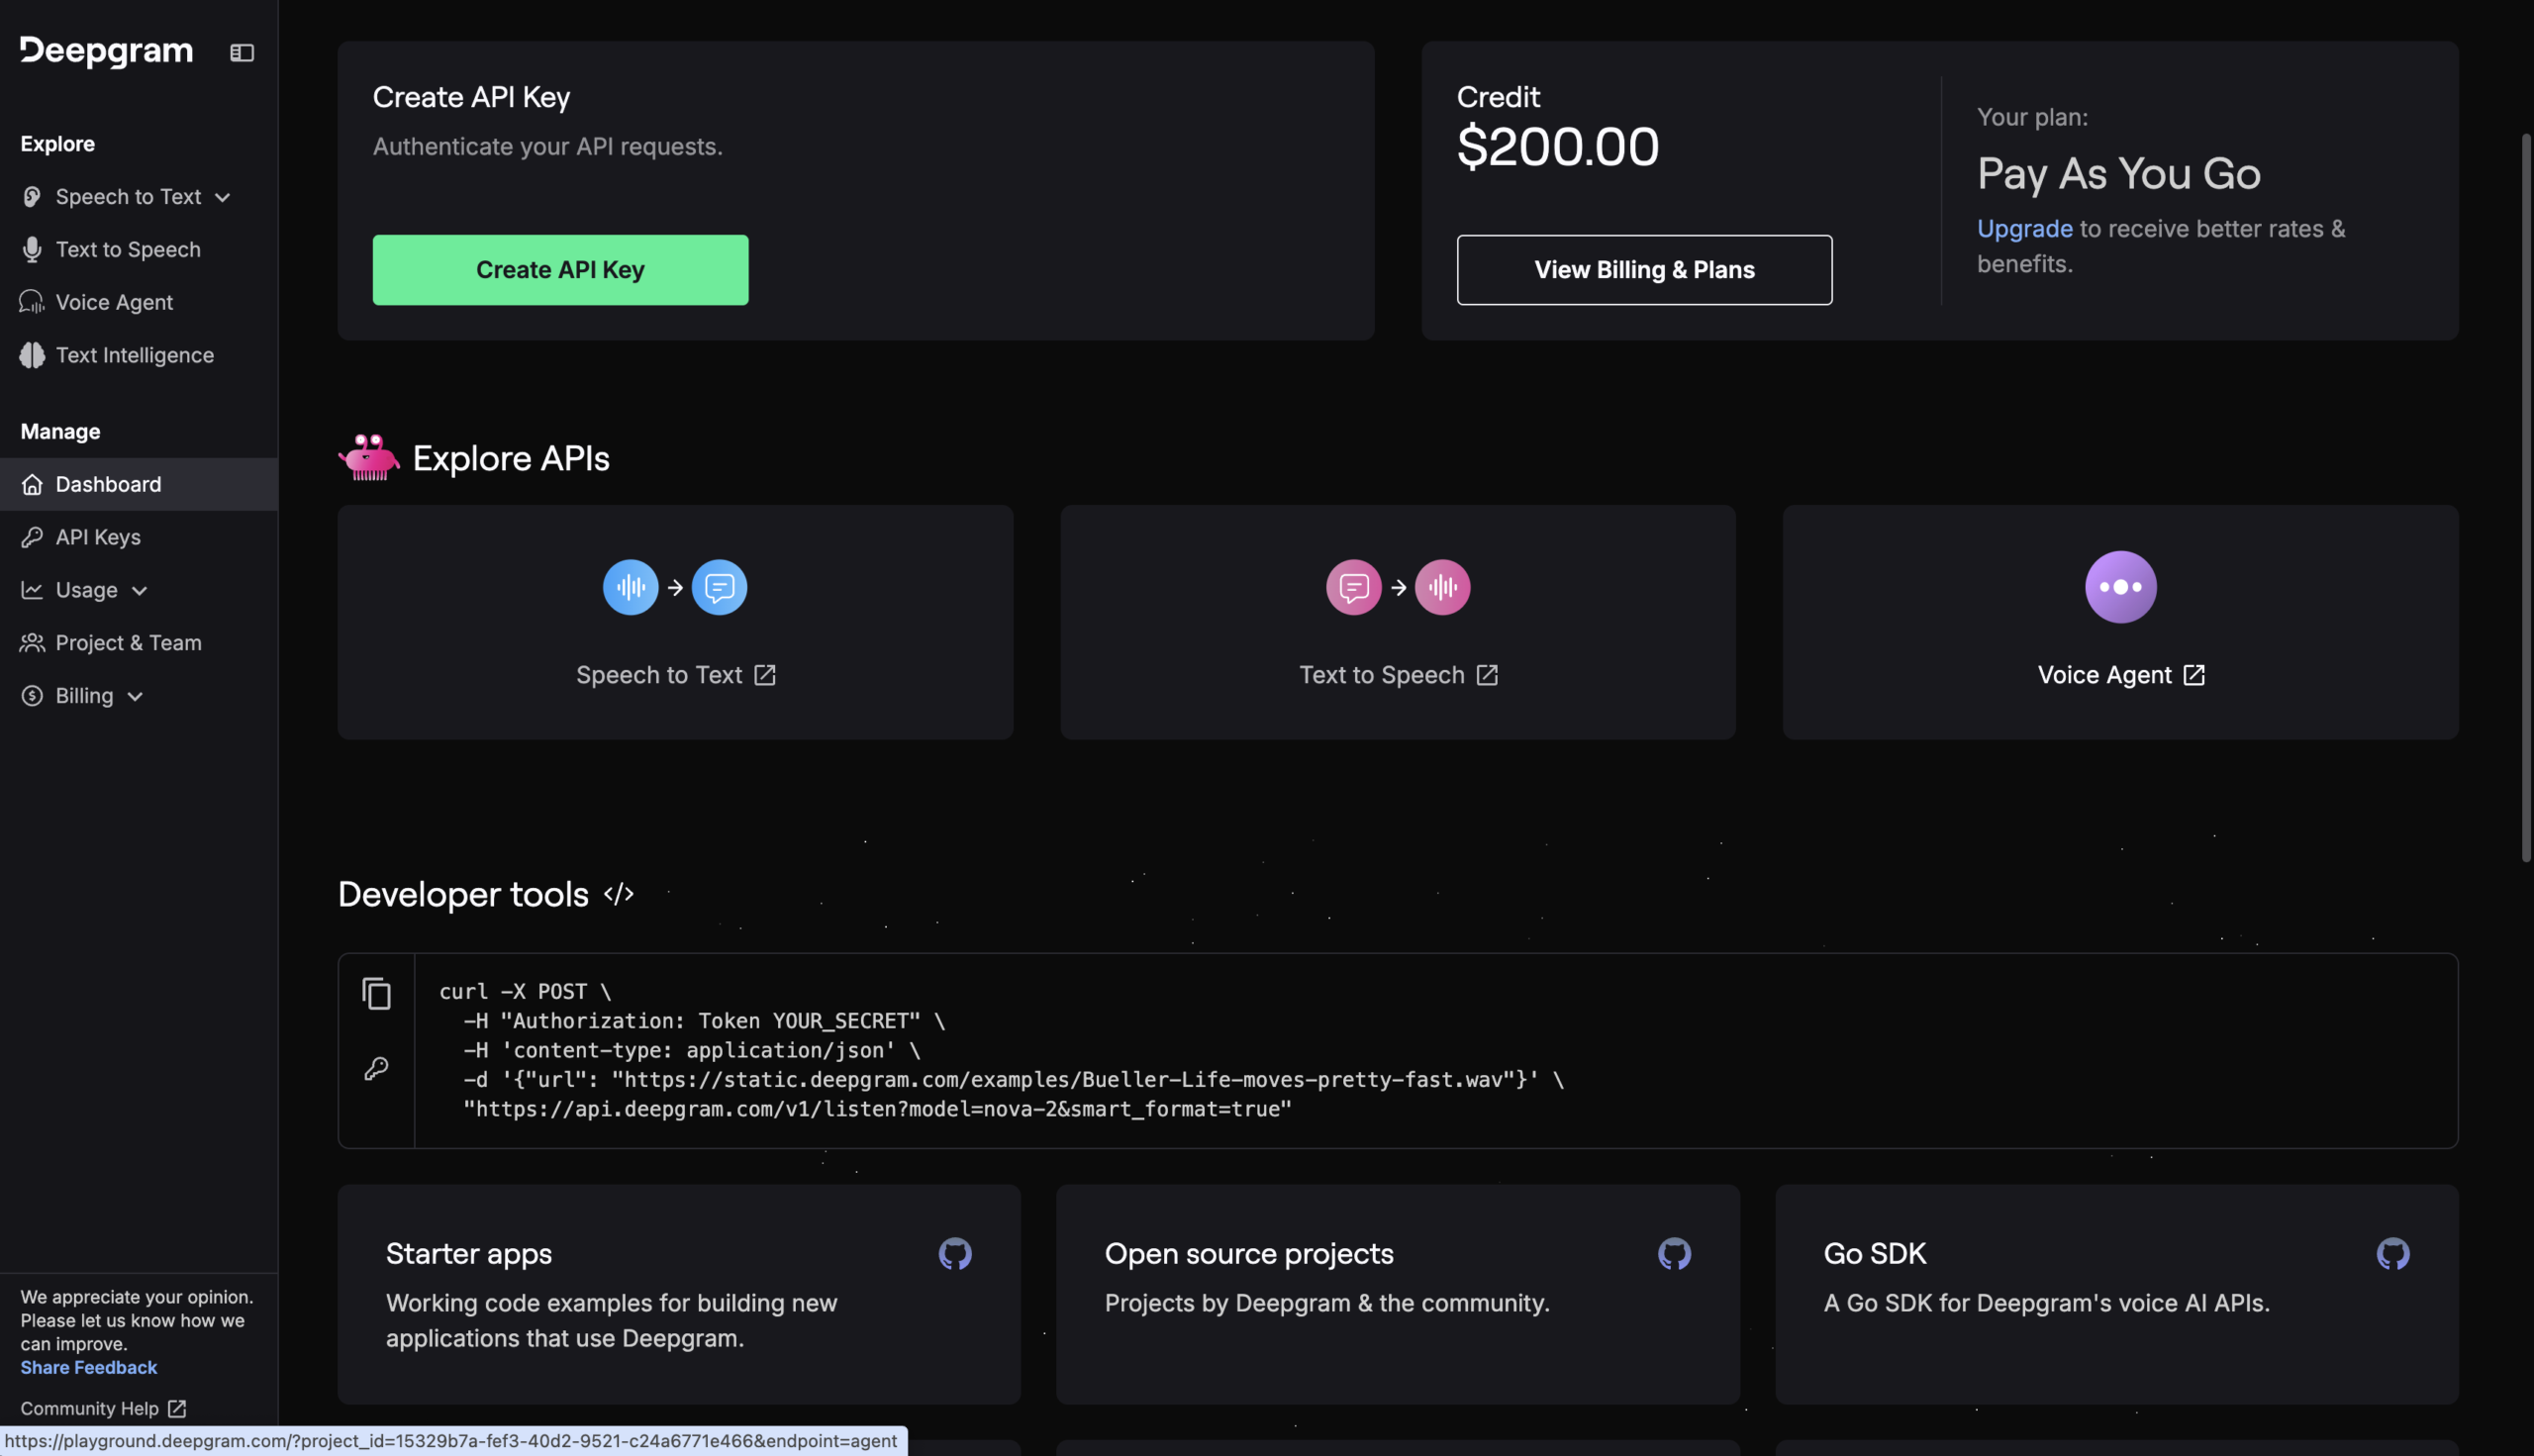This screenshot has height=1456, width=2534.
Task: Open the Go SDK GitHub icon
Action: 2393,1254
